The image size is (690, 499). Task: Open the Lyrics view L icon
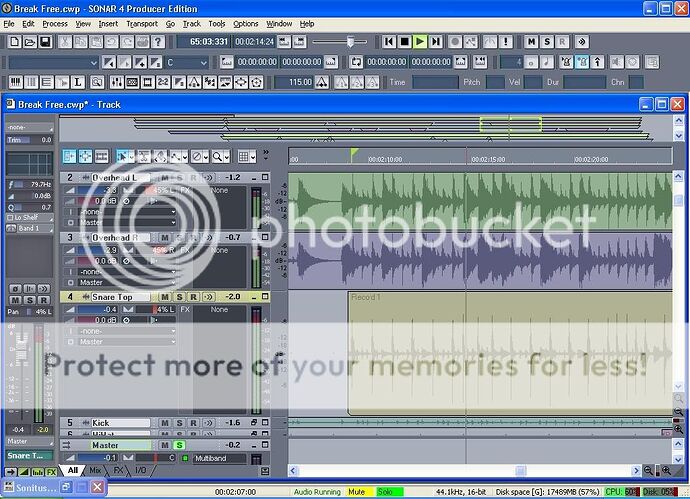coord(77,82)
